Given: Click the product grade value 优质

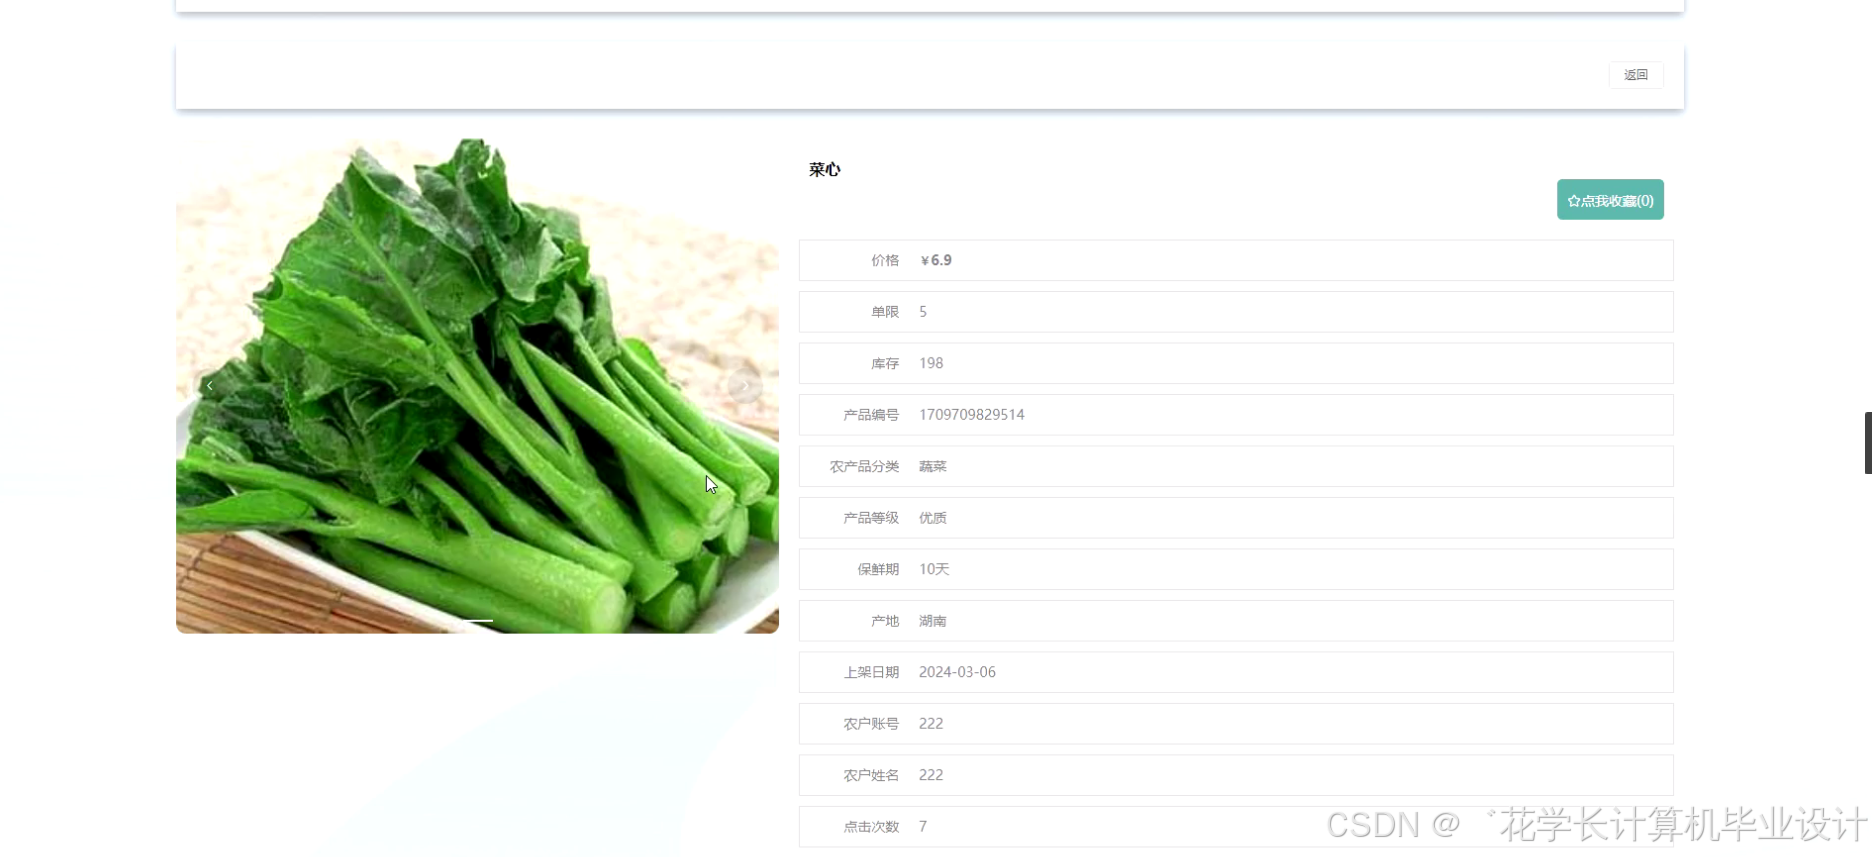Looking at the screenshot, I should pos(933,518).
